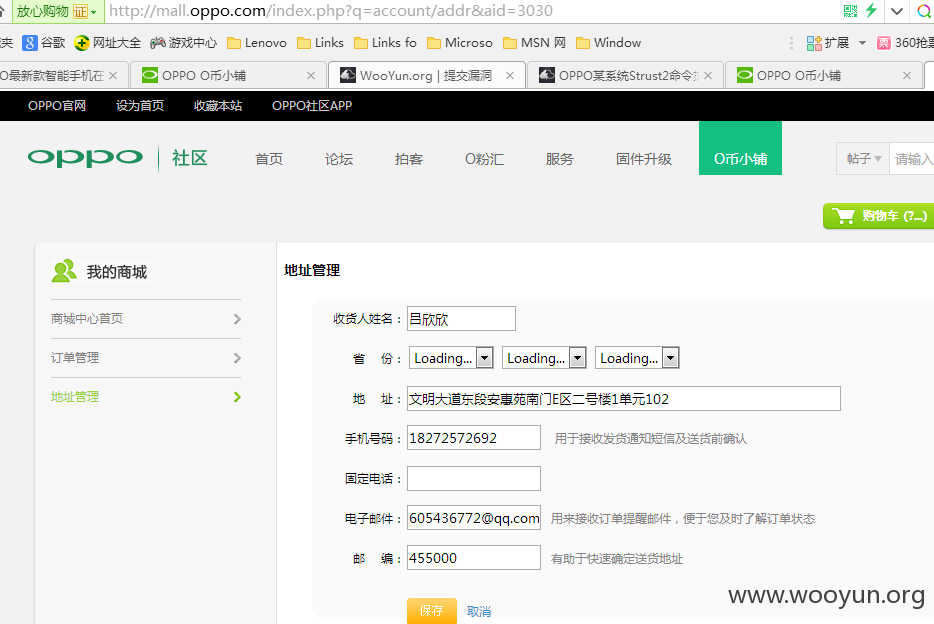Click the 地址 address input field

(624, 398)
